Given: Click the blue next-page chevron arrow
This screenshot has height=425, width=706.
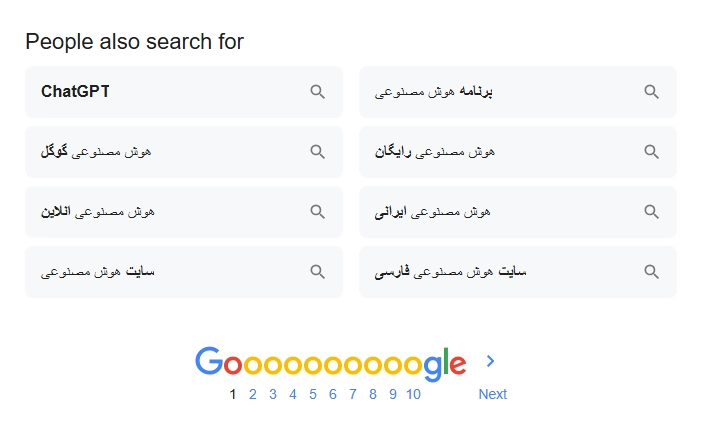Looking at the screenshot, I should 490,362.
